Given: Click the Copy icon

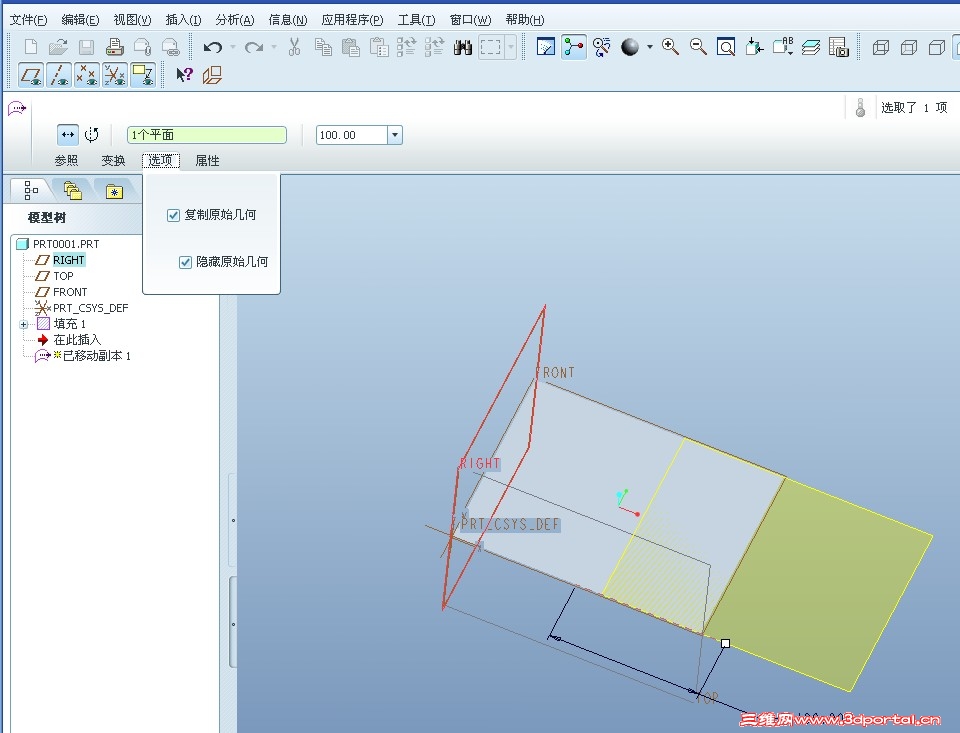Looking at the screenshot, I should (x=323, y=47).
